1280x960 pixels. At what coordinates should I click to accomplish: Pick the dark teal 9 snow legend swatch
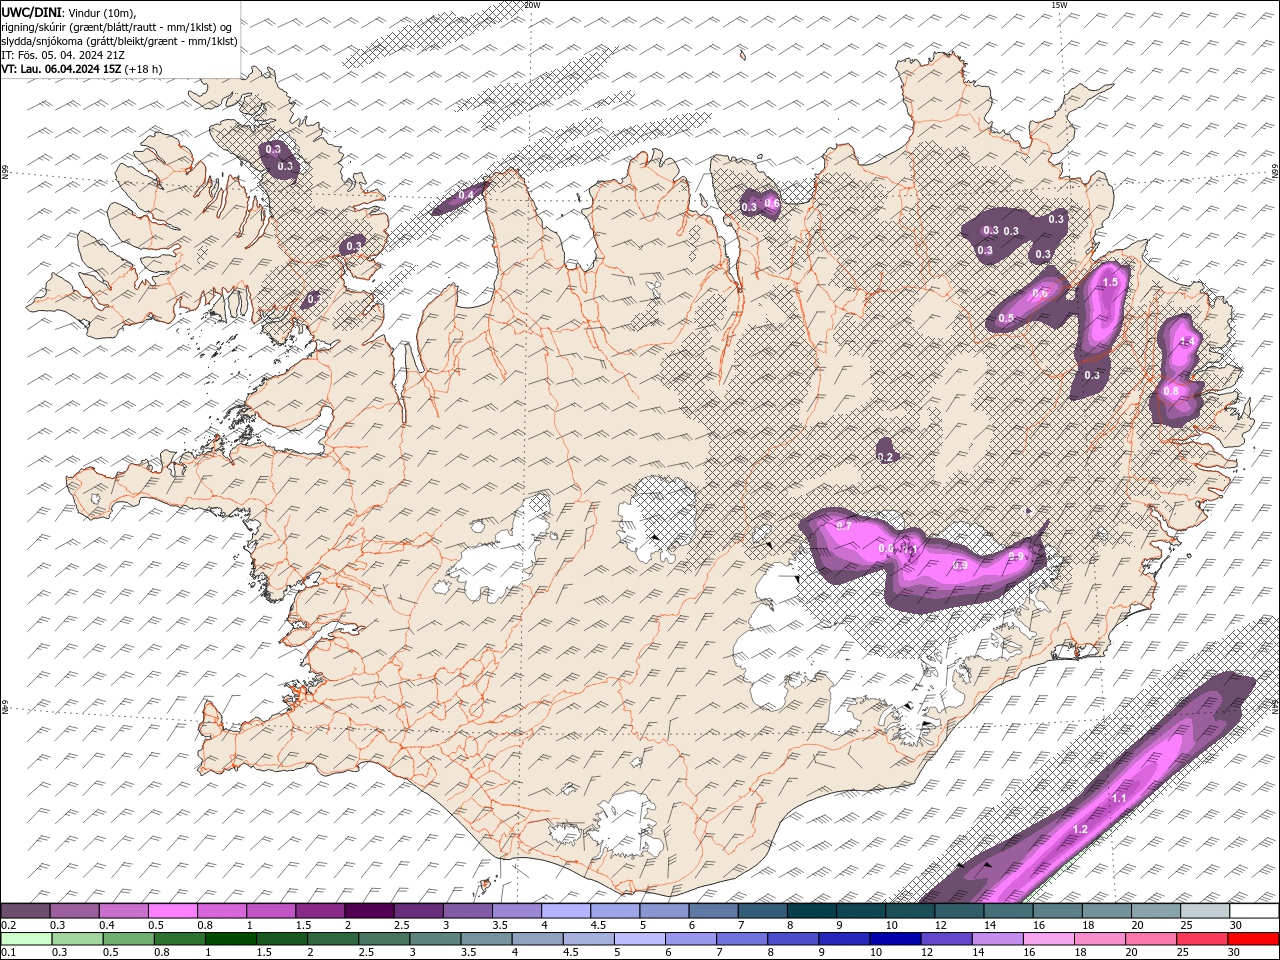[x=860, y=911]
